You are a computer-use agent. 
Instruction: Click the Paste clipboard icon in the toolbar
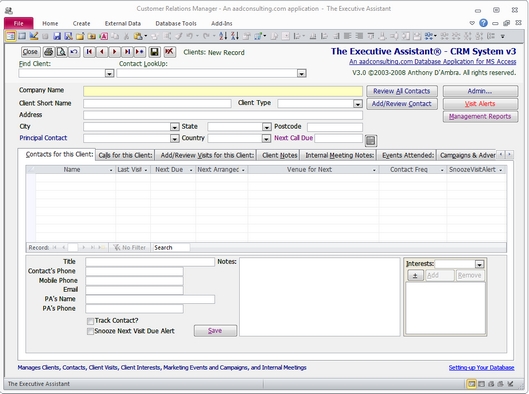tap(138, 36)
